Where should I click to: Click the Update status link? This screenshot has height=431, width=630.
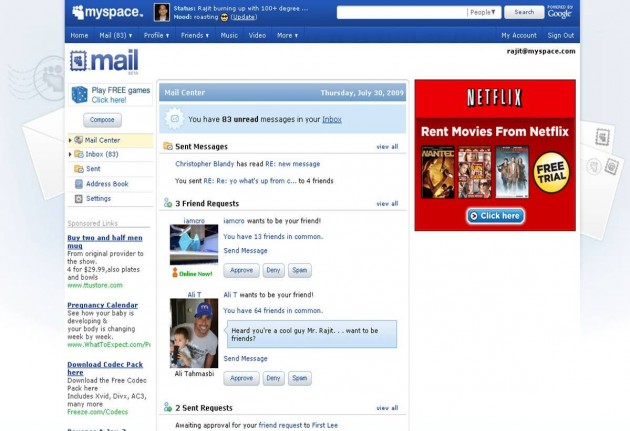coord(244,17)
